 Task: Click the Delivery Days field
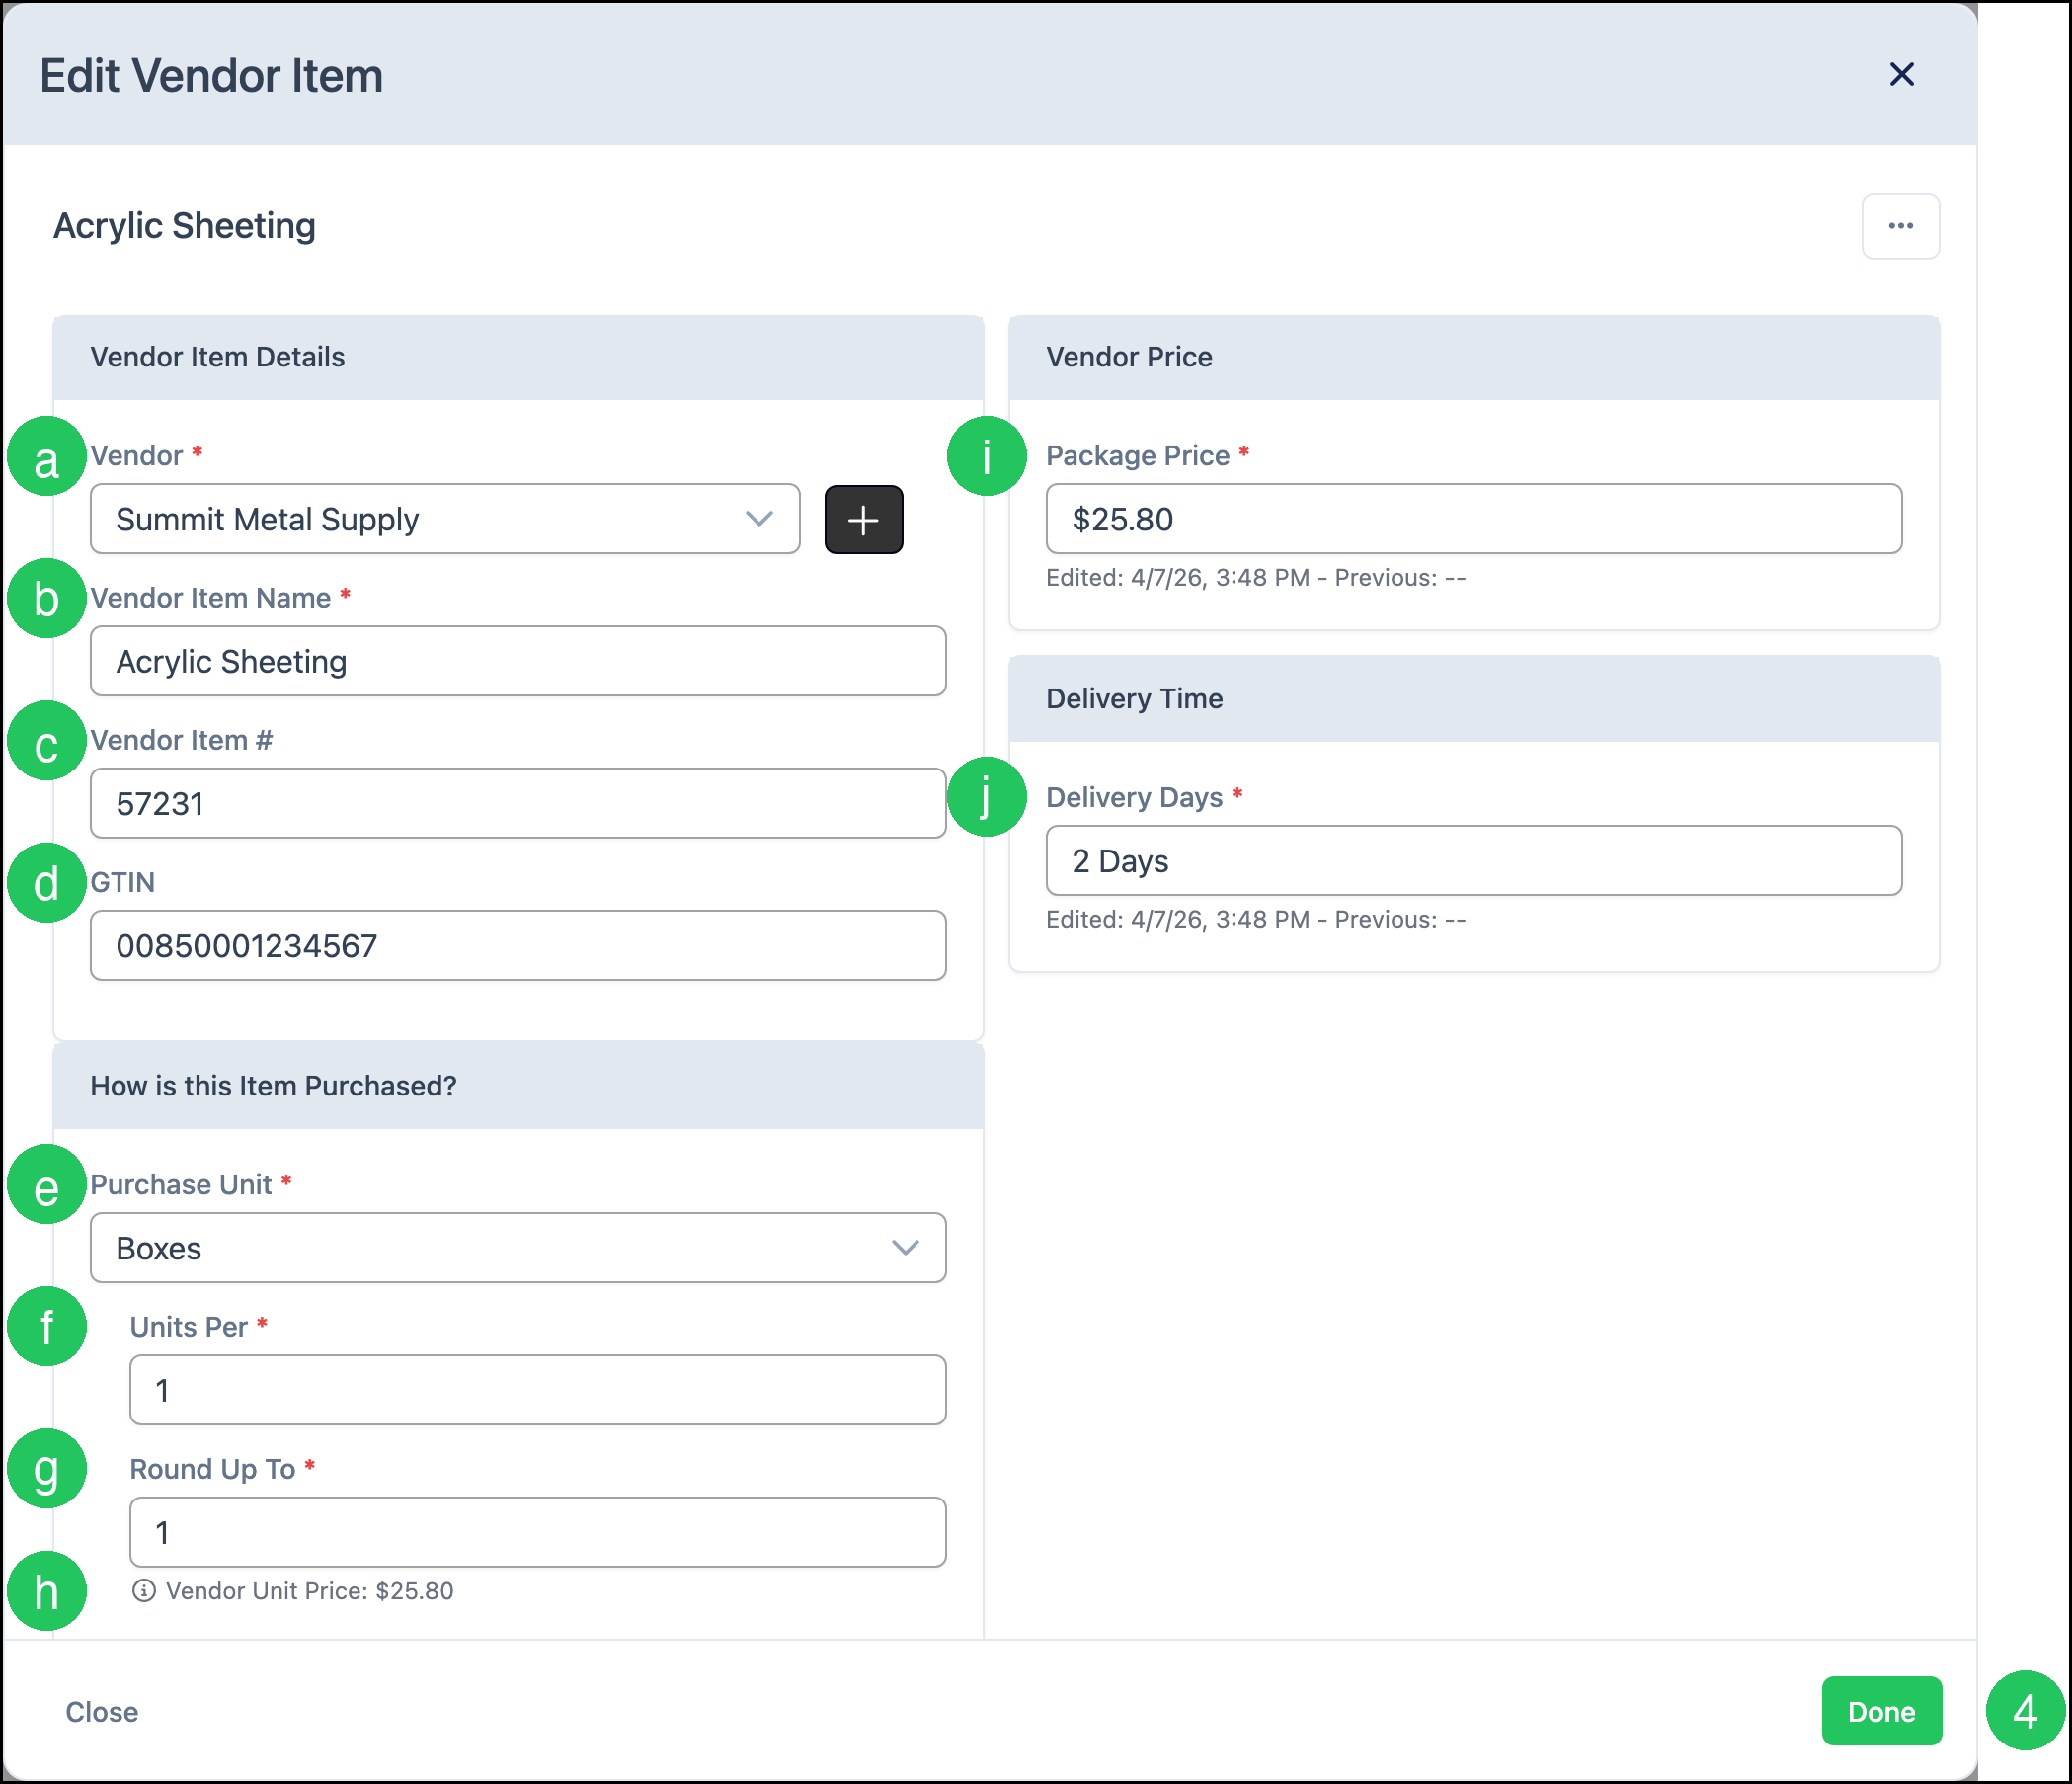tap(1473, 860)
